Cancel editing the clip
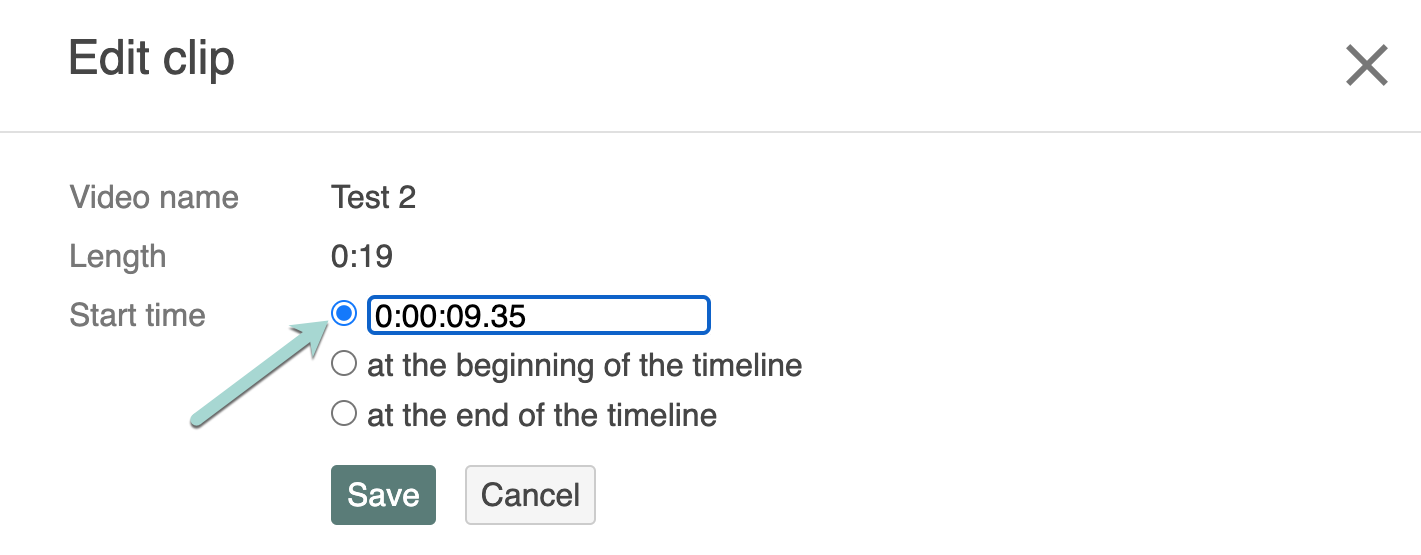The height and width of the screenshot is (555, 1421). click(530, 495)
